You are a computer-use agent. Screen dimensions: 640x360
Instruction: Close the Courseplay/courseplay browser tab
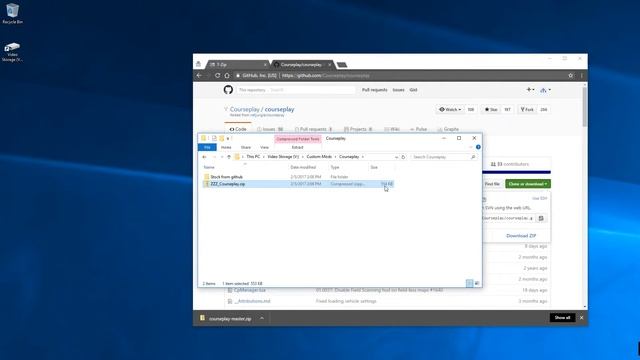330,64
